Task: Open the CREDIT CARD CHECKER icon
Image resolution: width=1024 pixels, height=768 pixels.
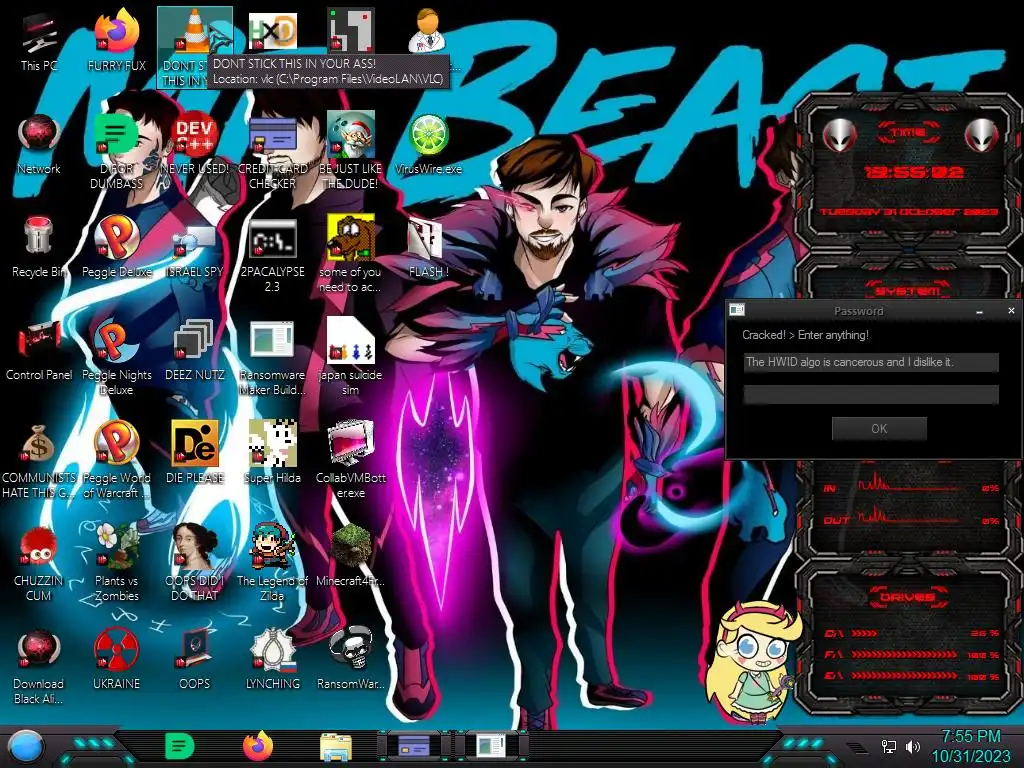Action: pos(272,152)
